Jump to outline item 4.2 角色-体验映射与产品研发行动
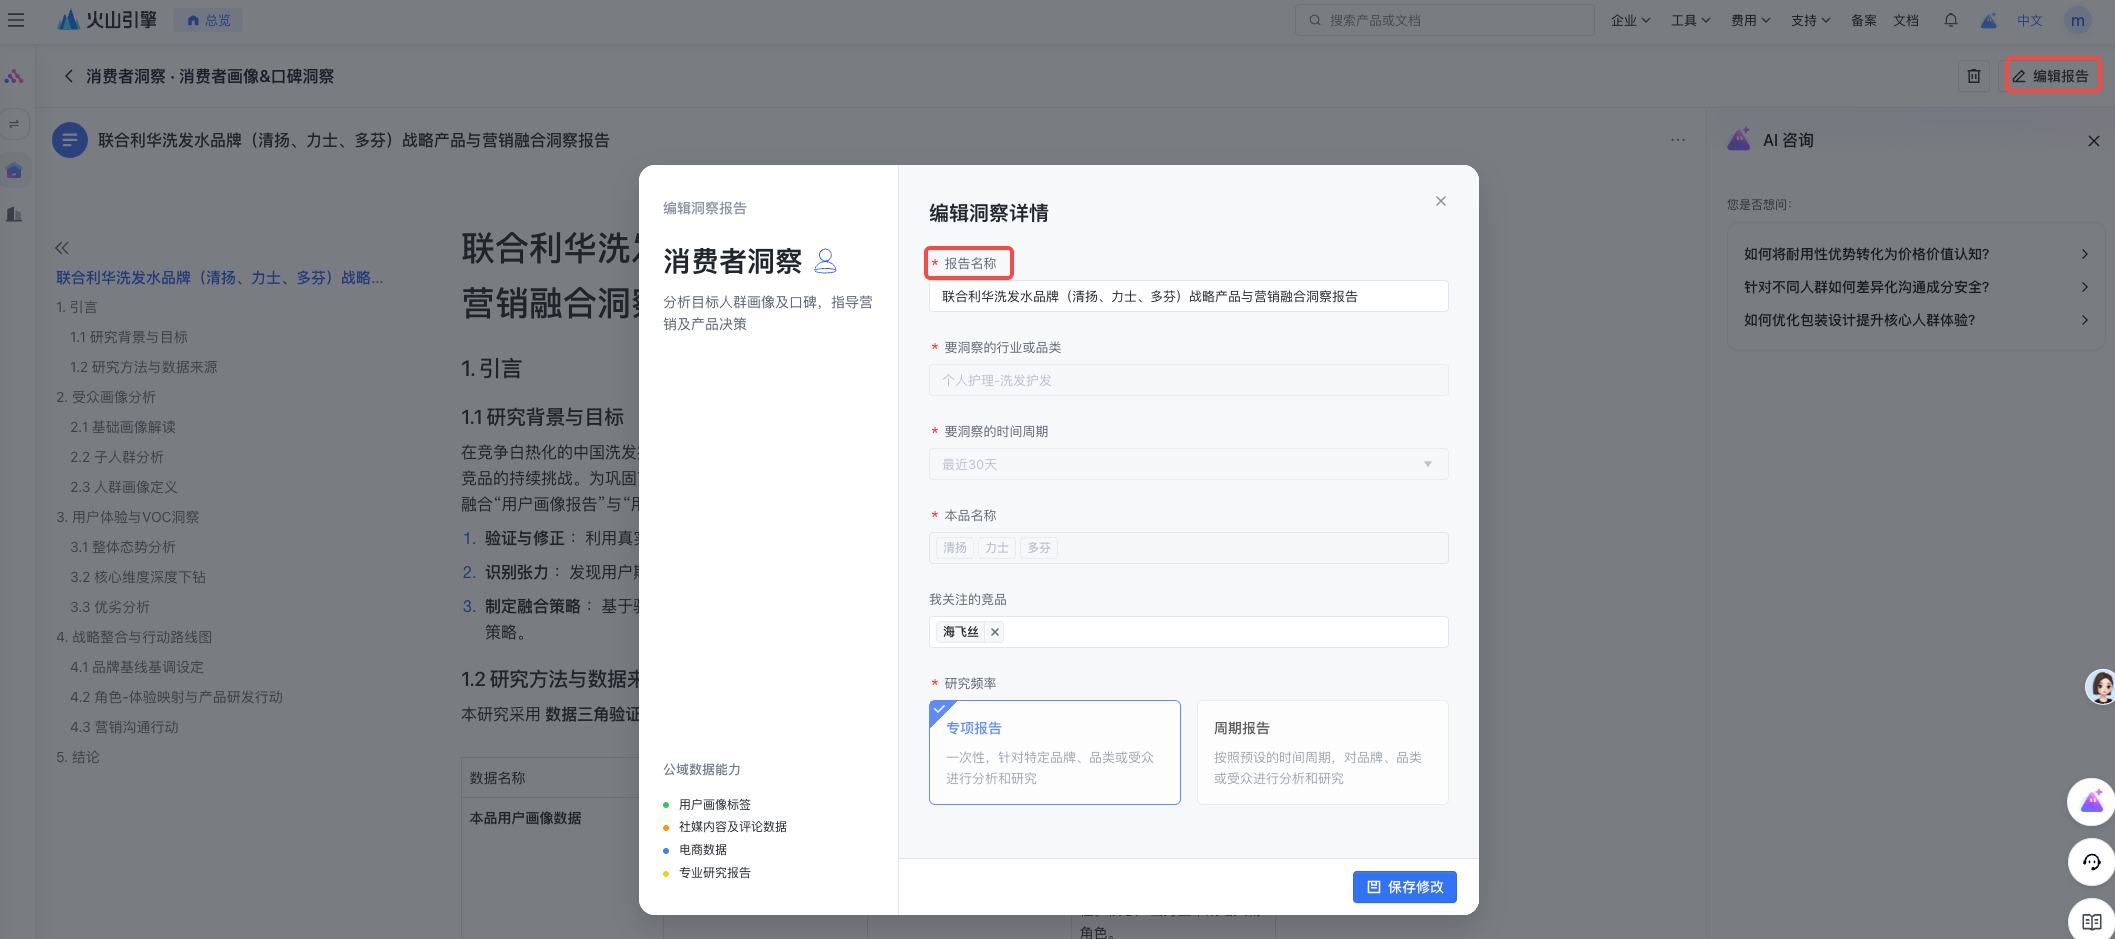The width and height of the screenshot is (2115, 939). [177, 697]
